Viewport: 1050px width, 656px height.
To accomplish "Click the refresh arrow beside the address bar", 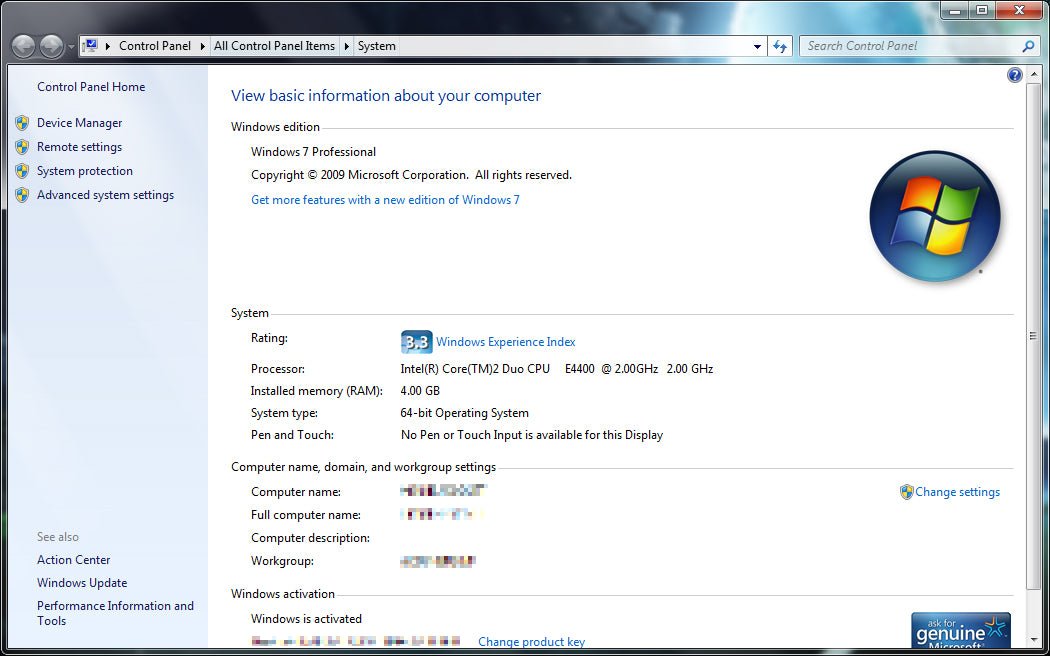I will pos(779,45).
